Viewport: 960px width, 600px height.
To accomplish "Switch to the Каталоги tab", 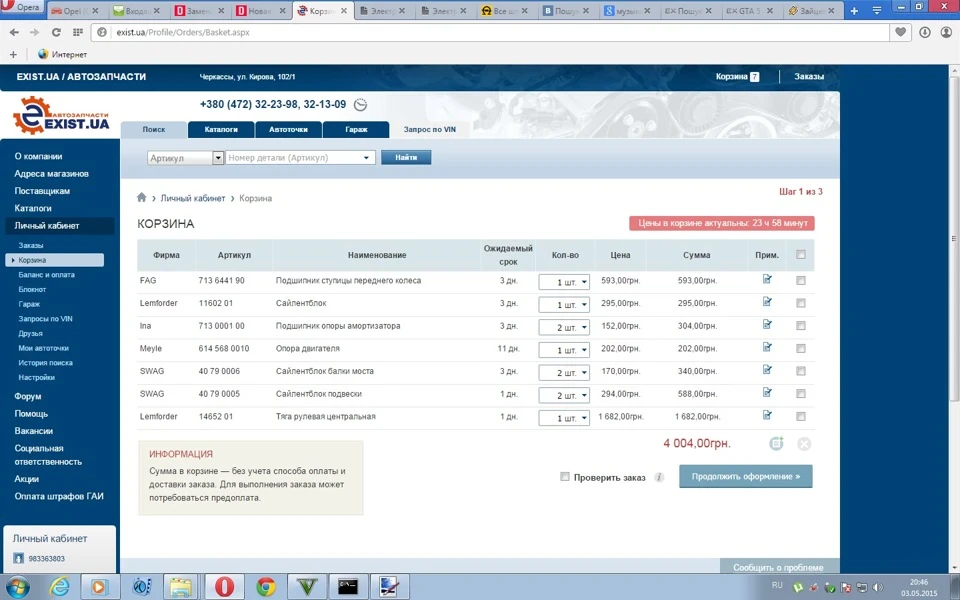I will (x=221, y=129).
